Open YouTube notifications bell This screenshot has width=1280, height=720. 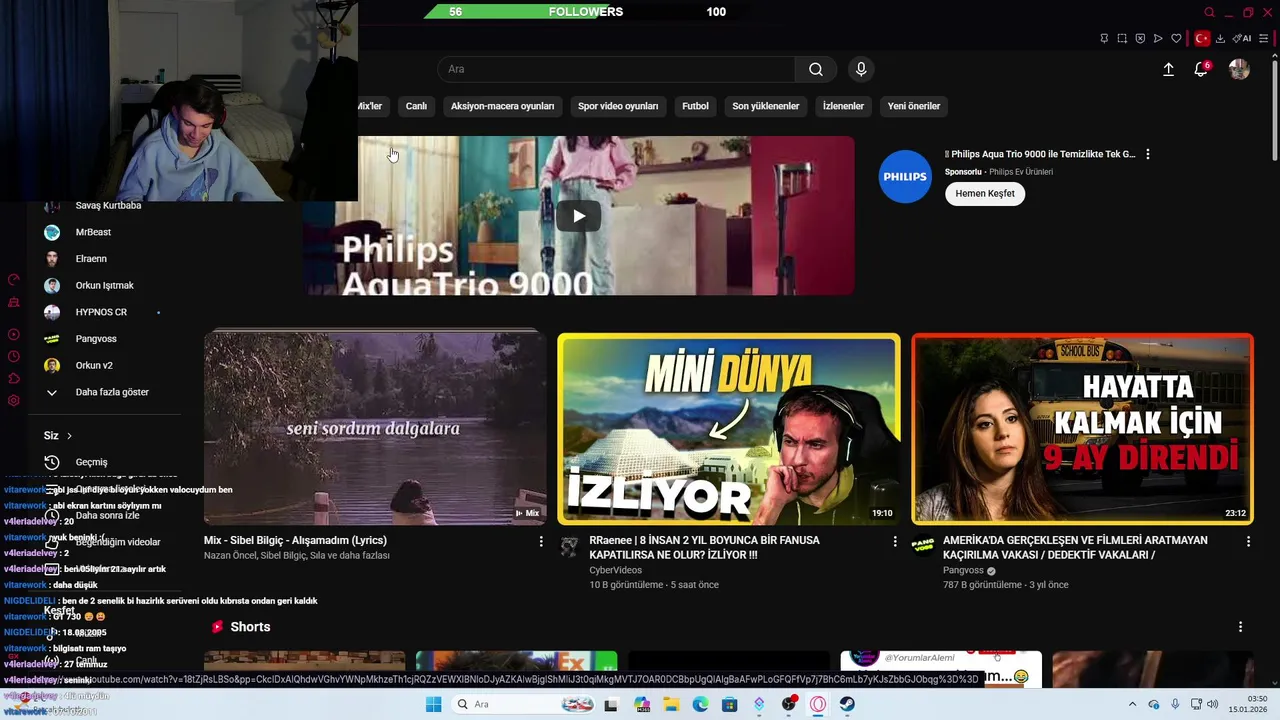[1202, 69]
